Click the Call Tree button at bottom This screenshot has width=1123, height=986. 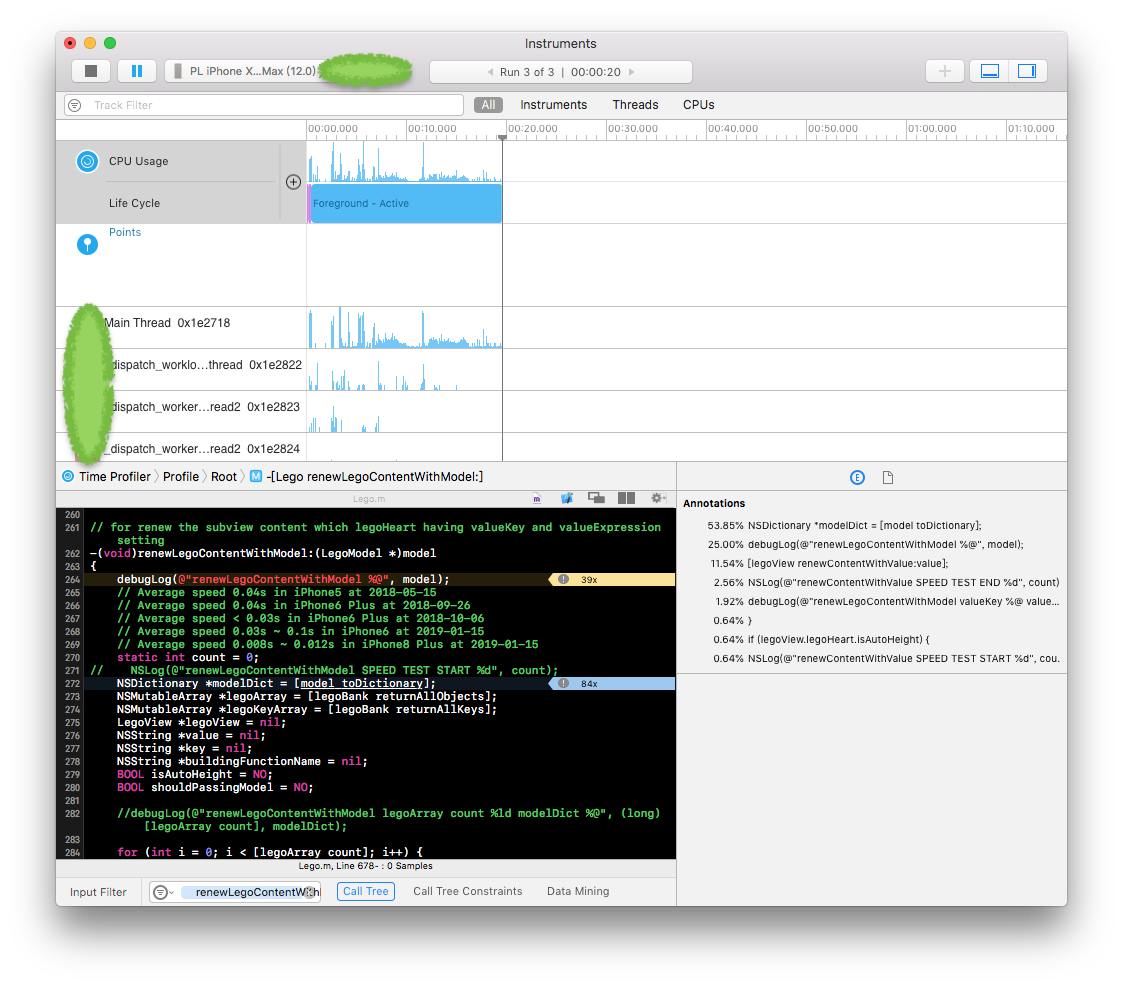tap(365, 891)
